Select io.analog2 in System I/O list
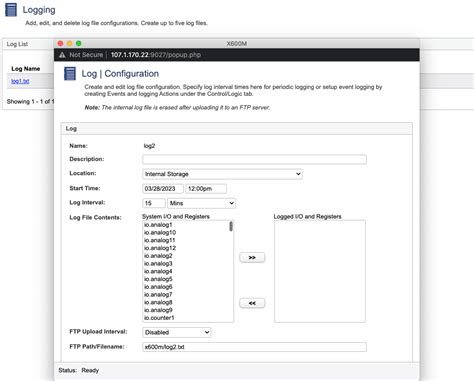This screenshot has height=381, width=474. 185,256
